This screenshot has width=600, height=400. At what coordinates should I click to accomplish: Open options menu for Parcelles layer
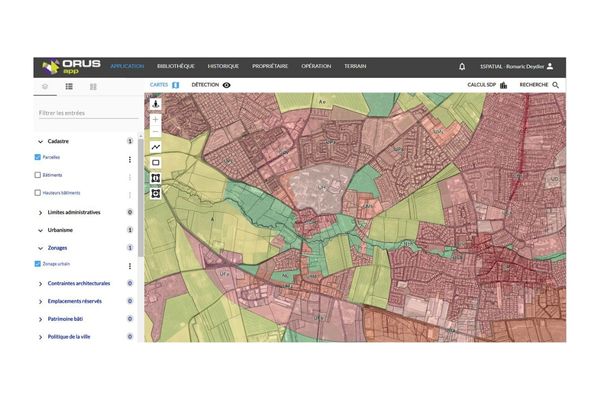tap(130, 159)
